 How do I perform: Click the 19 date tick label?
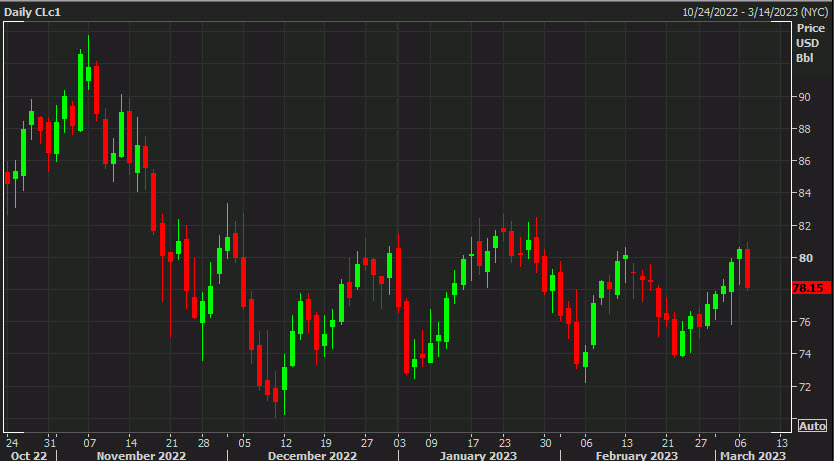coord(326,443)
